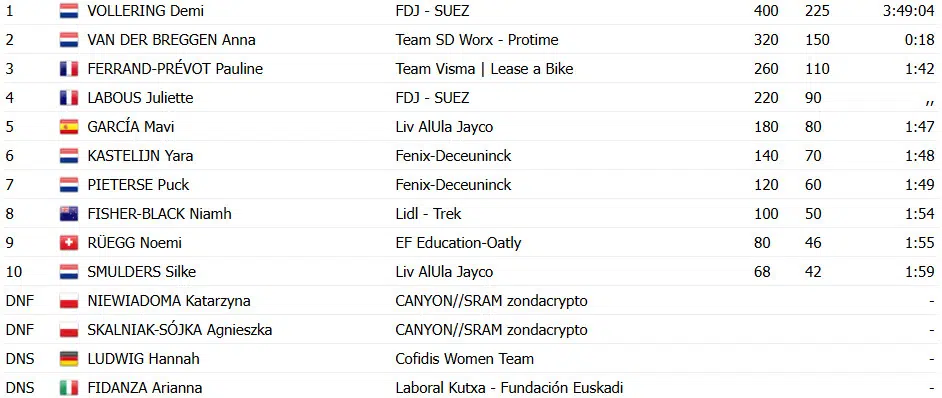Click the Swiss flag next to RÜEGG Noemi

click(69, 243)
